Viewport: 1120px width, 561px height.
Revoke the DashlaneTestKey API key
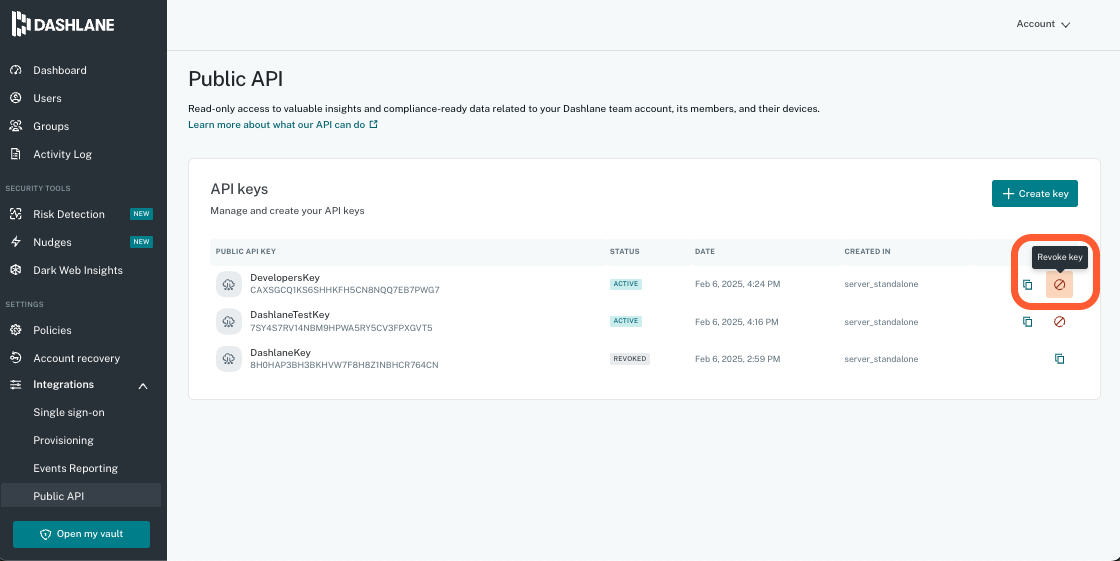[x=1059, y=322]
